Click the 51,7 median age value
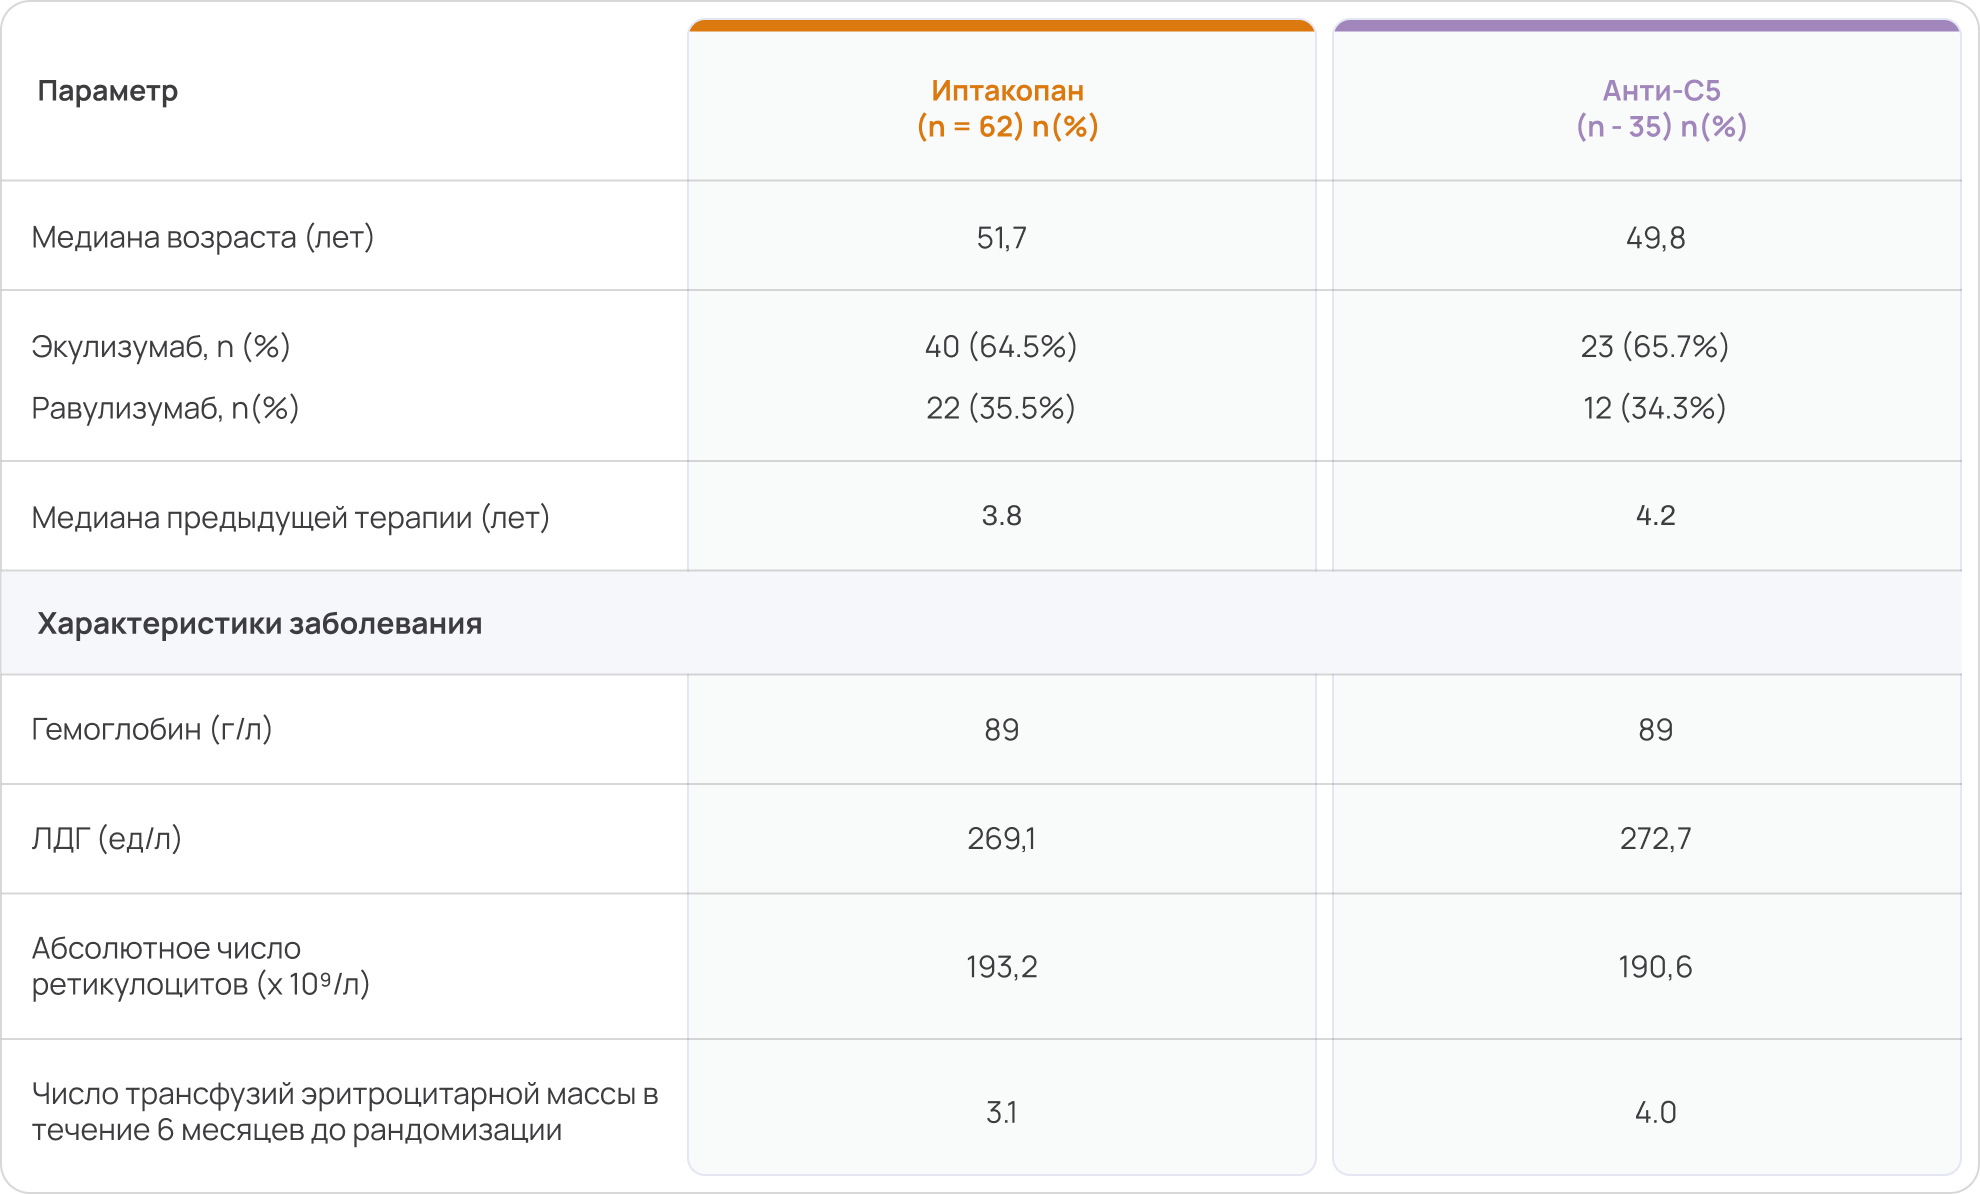 pos(1002,238)
